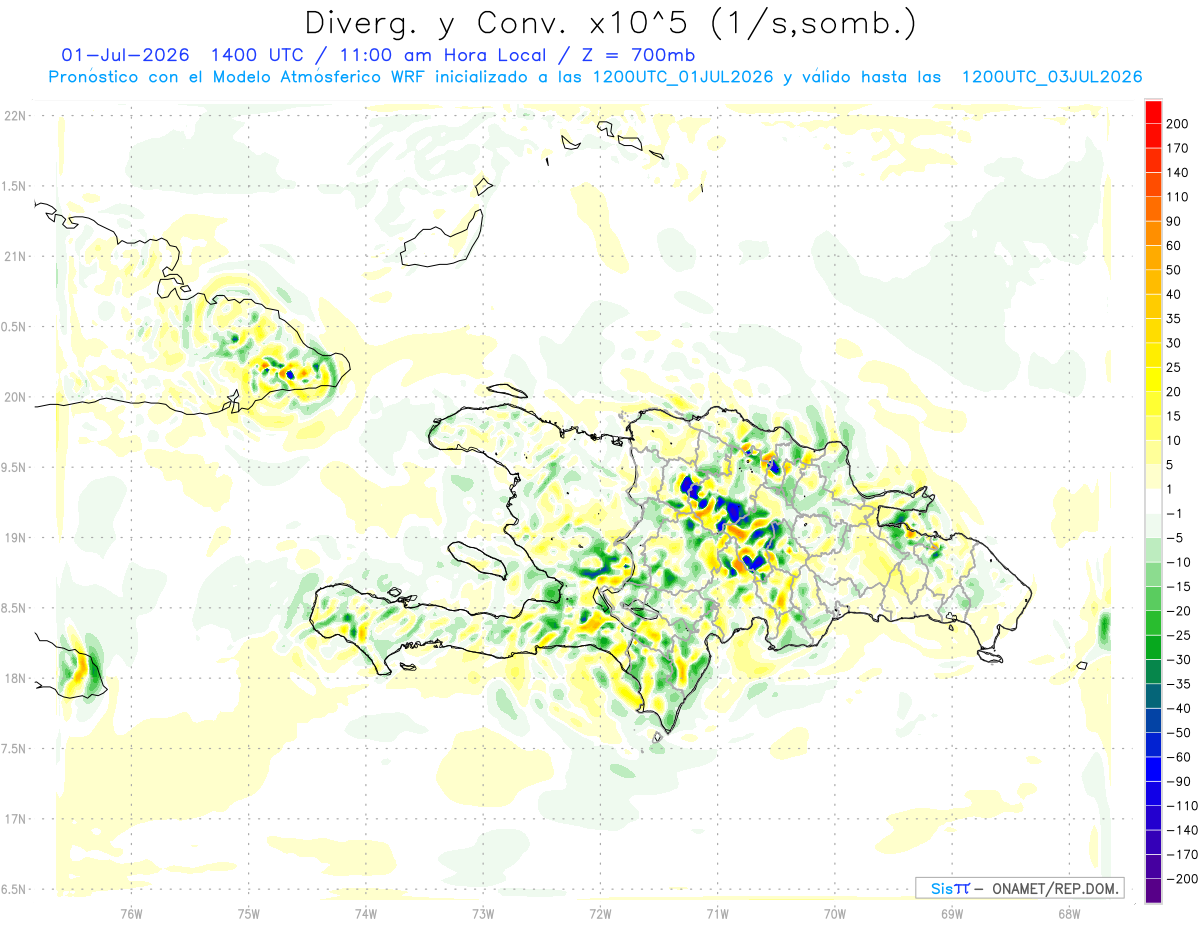
Task: Click the "68W" longitude label
Action: click(1069, 914)
